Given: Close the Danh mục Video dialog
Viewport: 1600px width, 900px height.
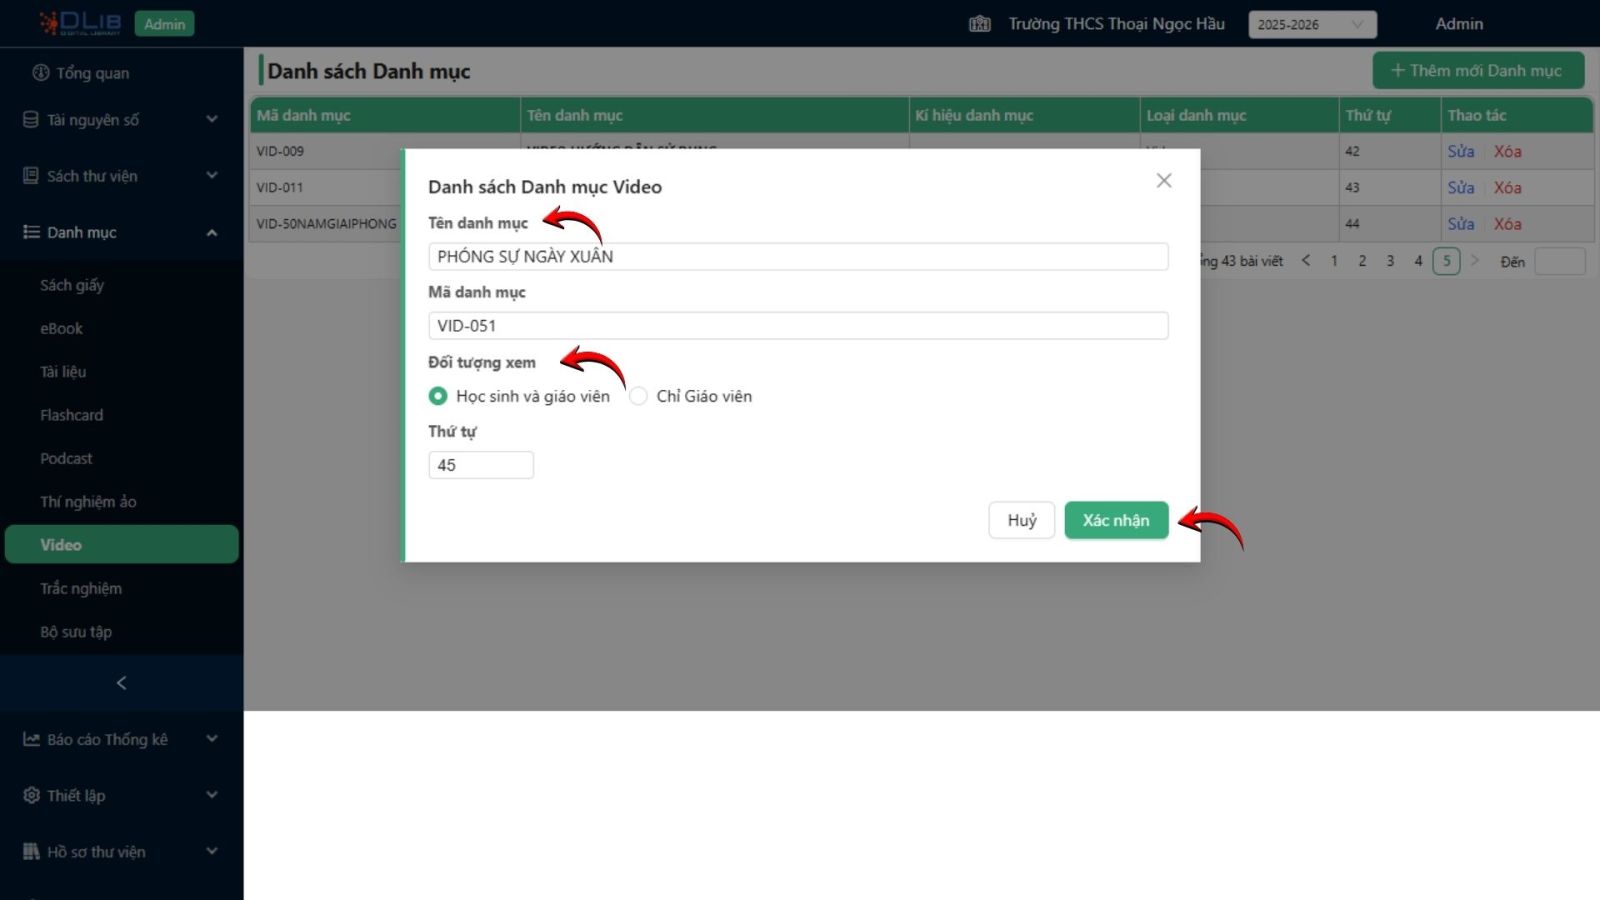Looking at the screenshot, I should pos(1163,181).
